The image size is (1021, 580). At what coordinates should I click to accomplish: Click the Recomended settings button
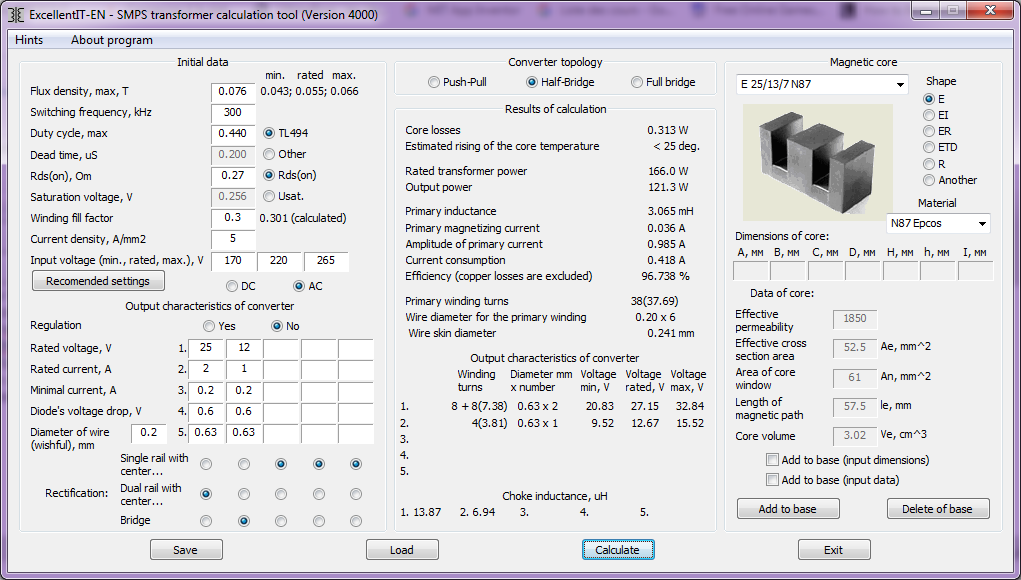(98, 281)
